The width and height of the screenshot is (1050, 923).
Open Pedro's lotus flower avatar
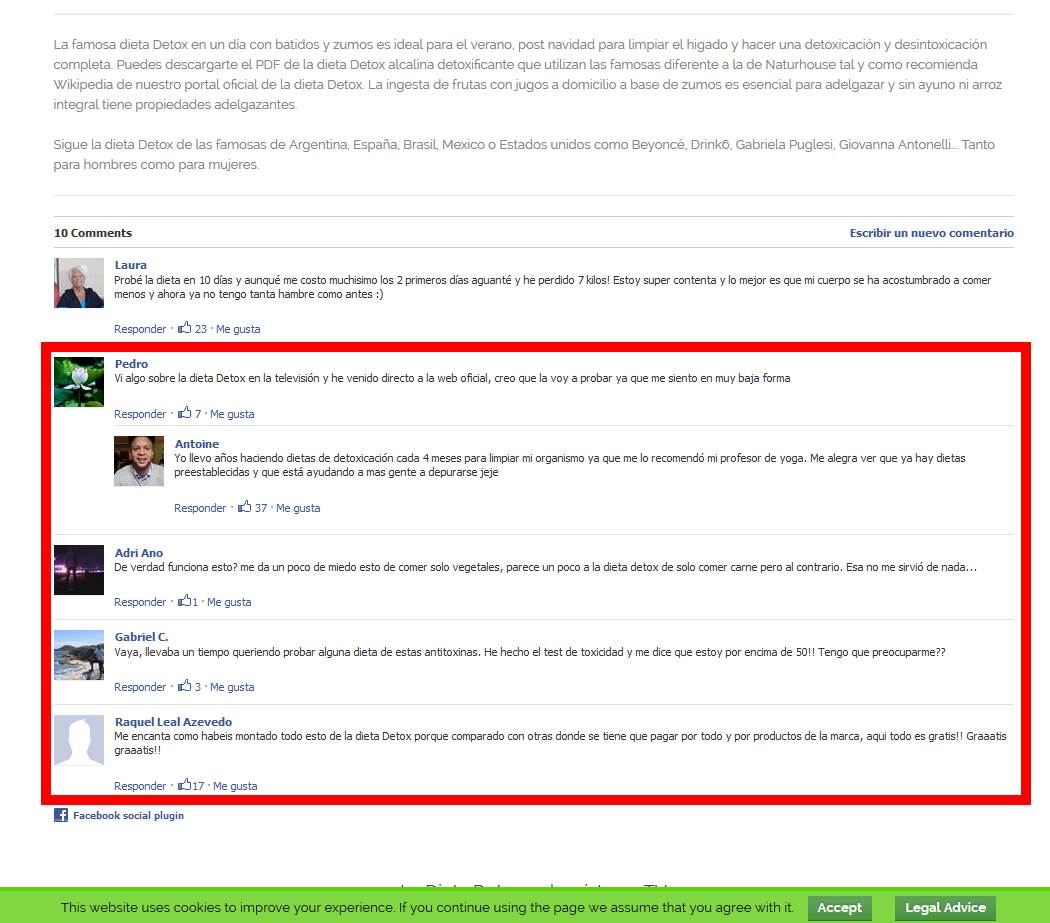pyautogui.click(x=79, y=382)
